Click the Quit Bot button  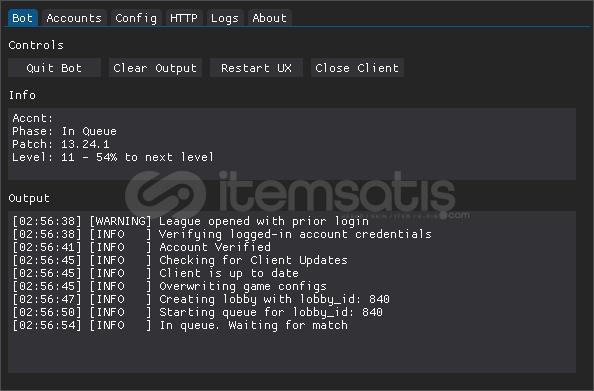(54, 68)
